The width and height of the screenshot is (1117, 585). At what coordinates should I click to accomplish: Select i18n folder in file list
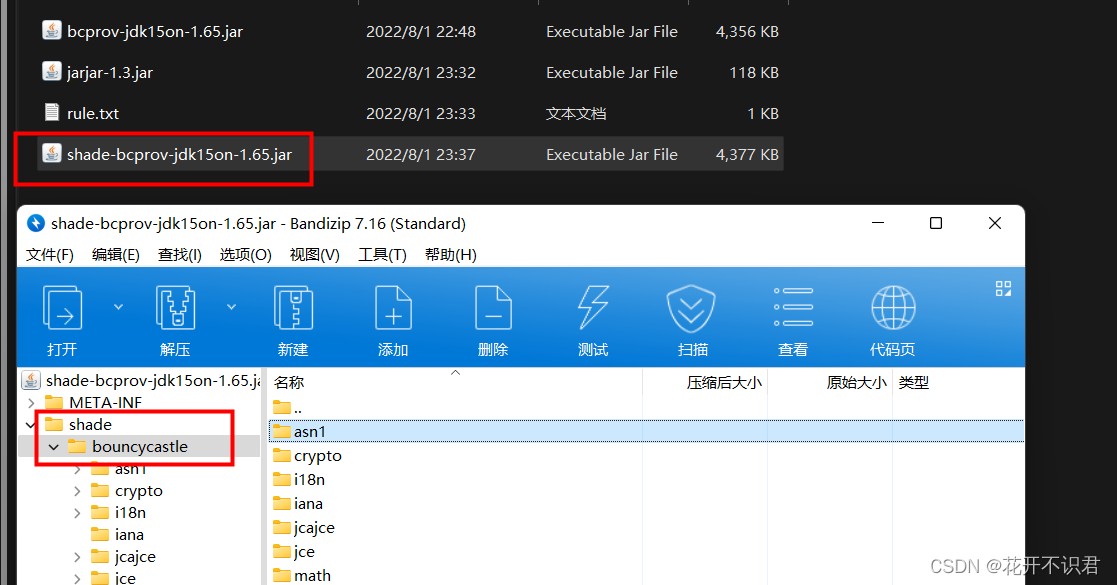click(x=299, y=480)
